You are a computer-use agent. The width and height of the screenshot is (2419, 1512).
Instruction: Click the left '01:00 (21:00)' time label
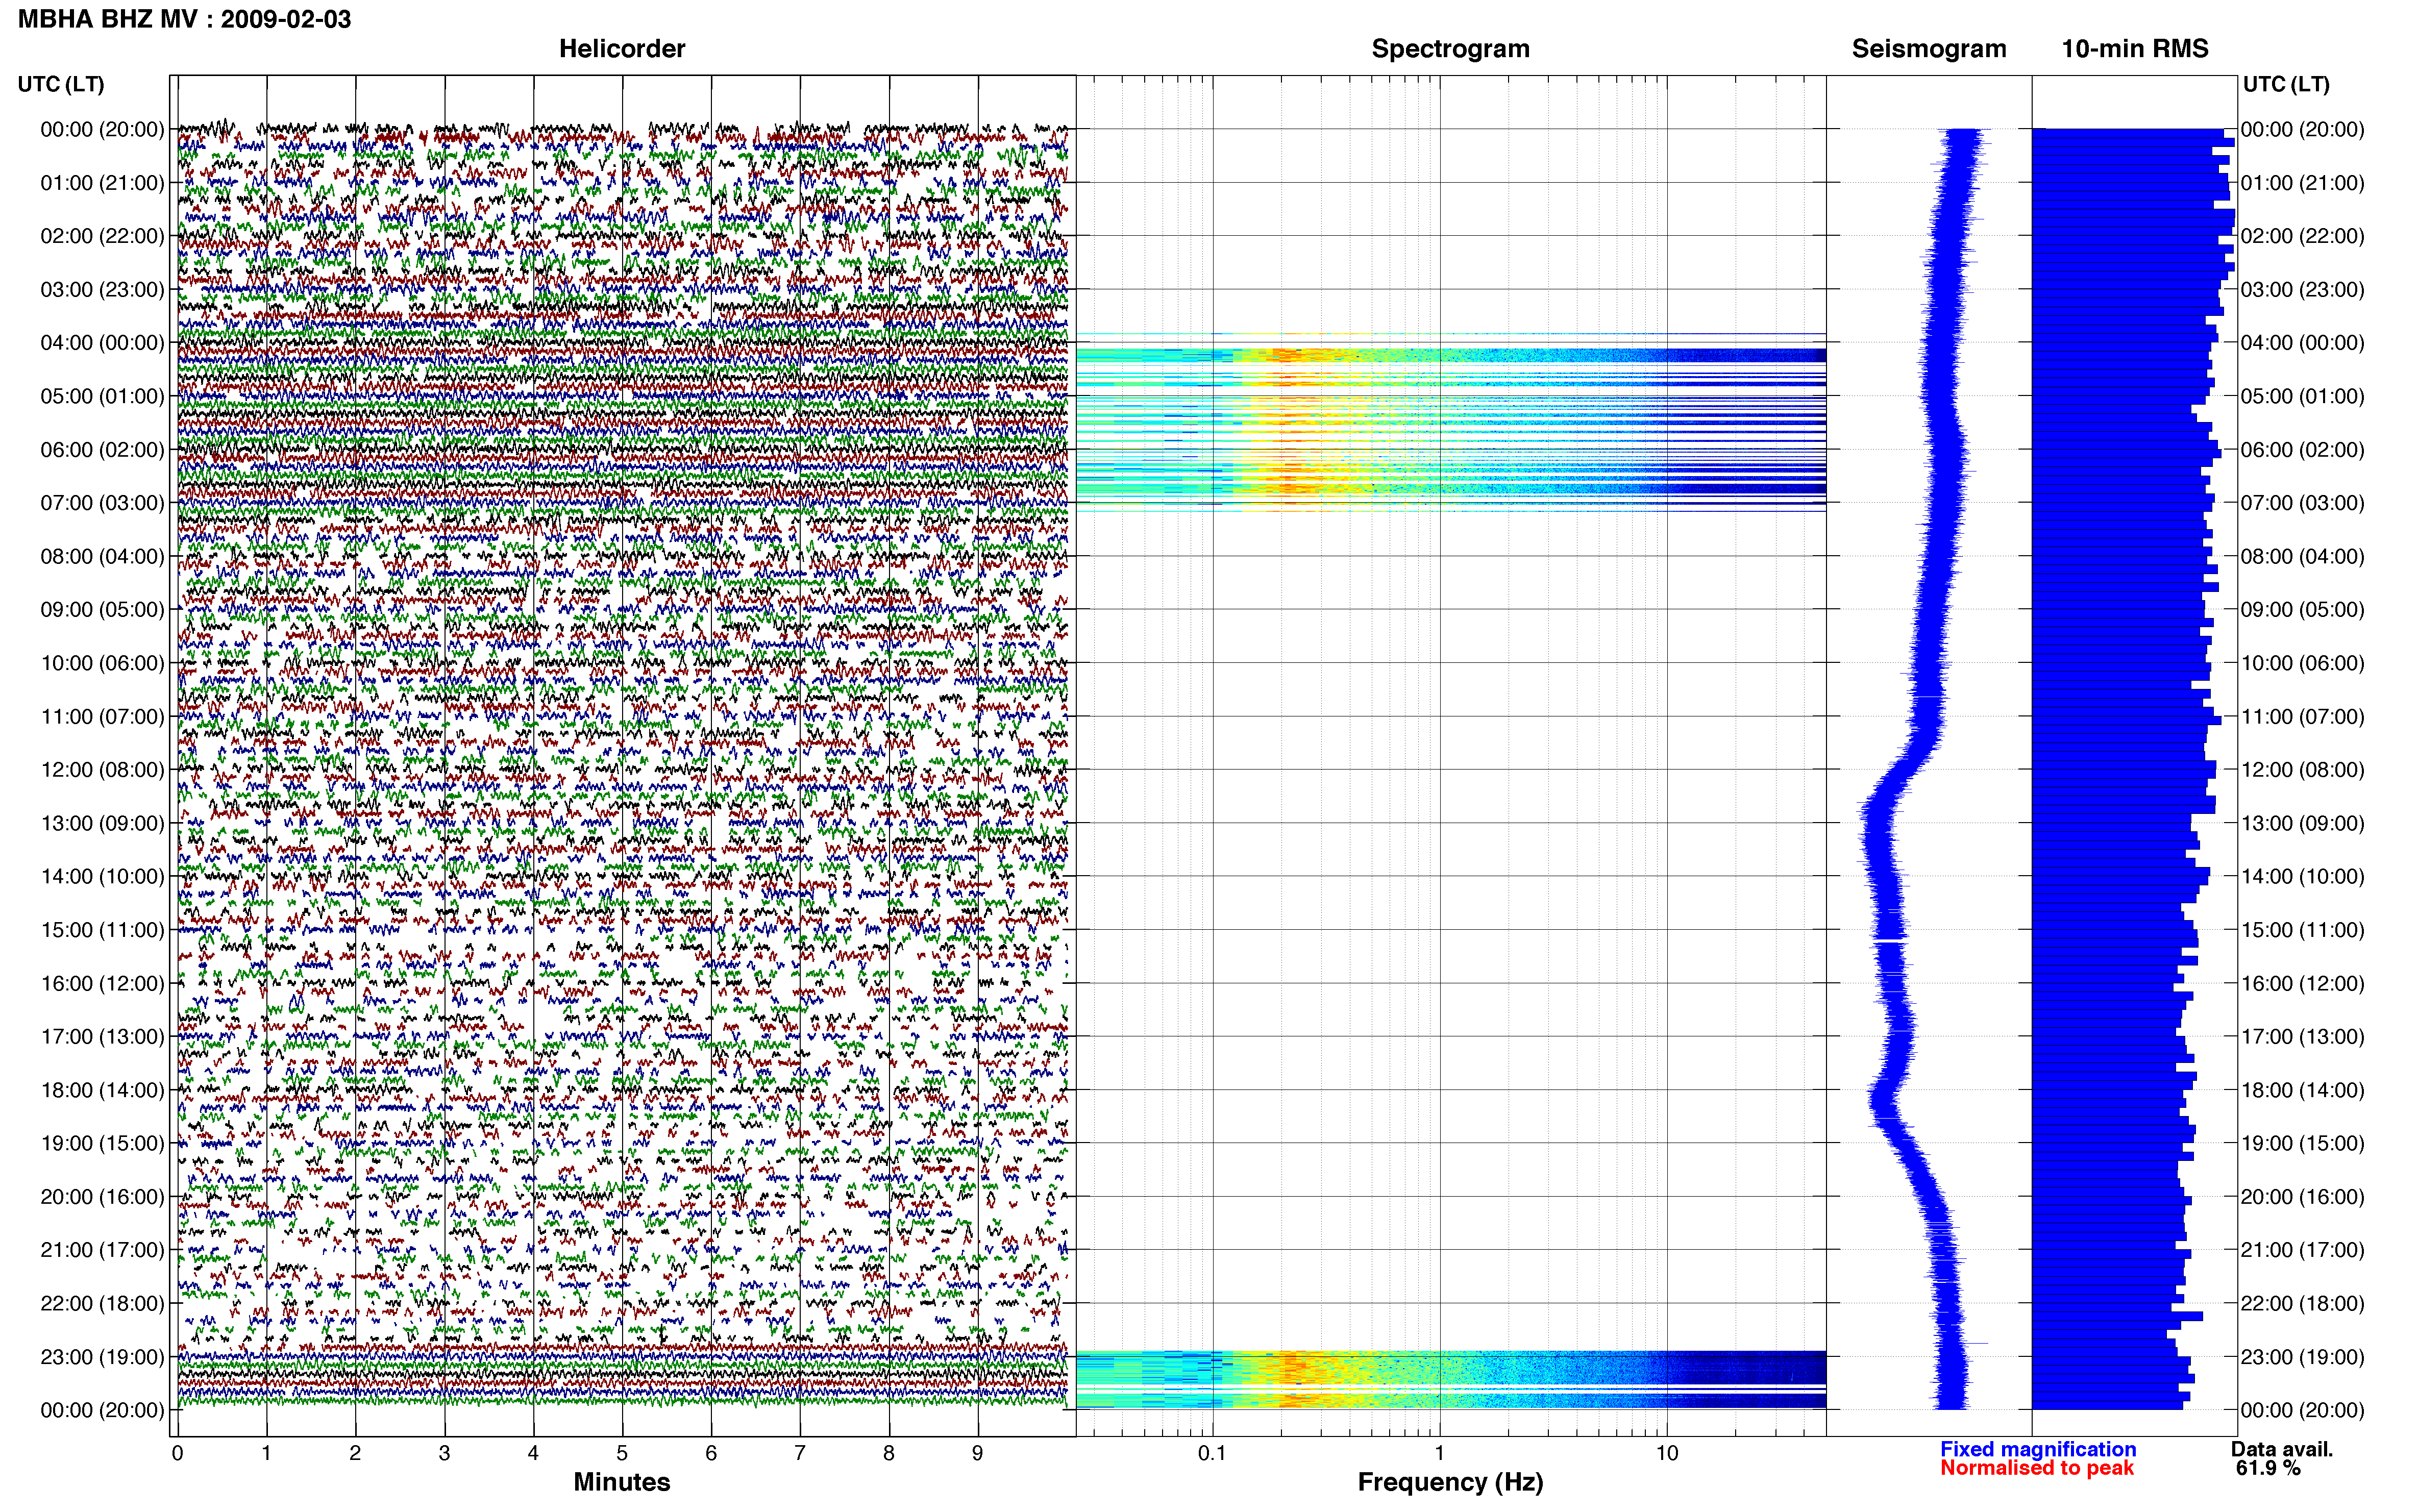(x=102, y=183)
